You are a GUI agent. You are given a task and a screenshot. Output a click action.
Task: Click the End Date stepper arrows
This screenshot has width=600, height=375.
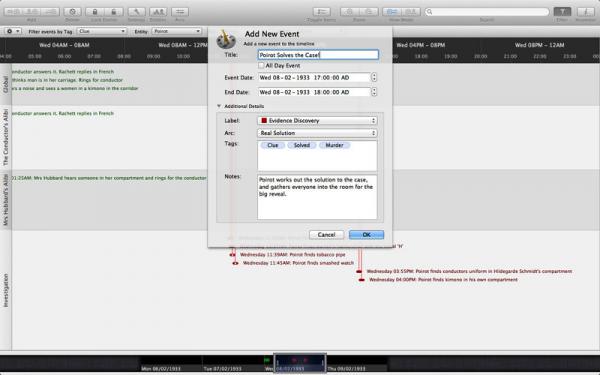[374, 92]
